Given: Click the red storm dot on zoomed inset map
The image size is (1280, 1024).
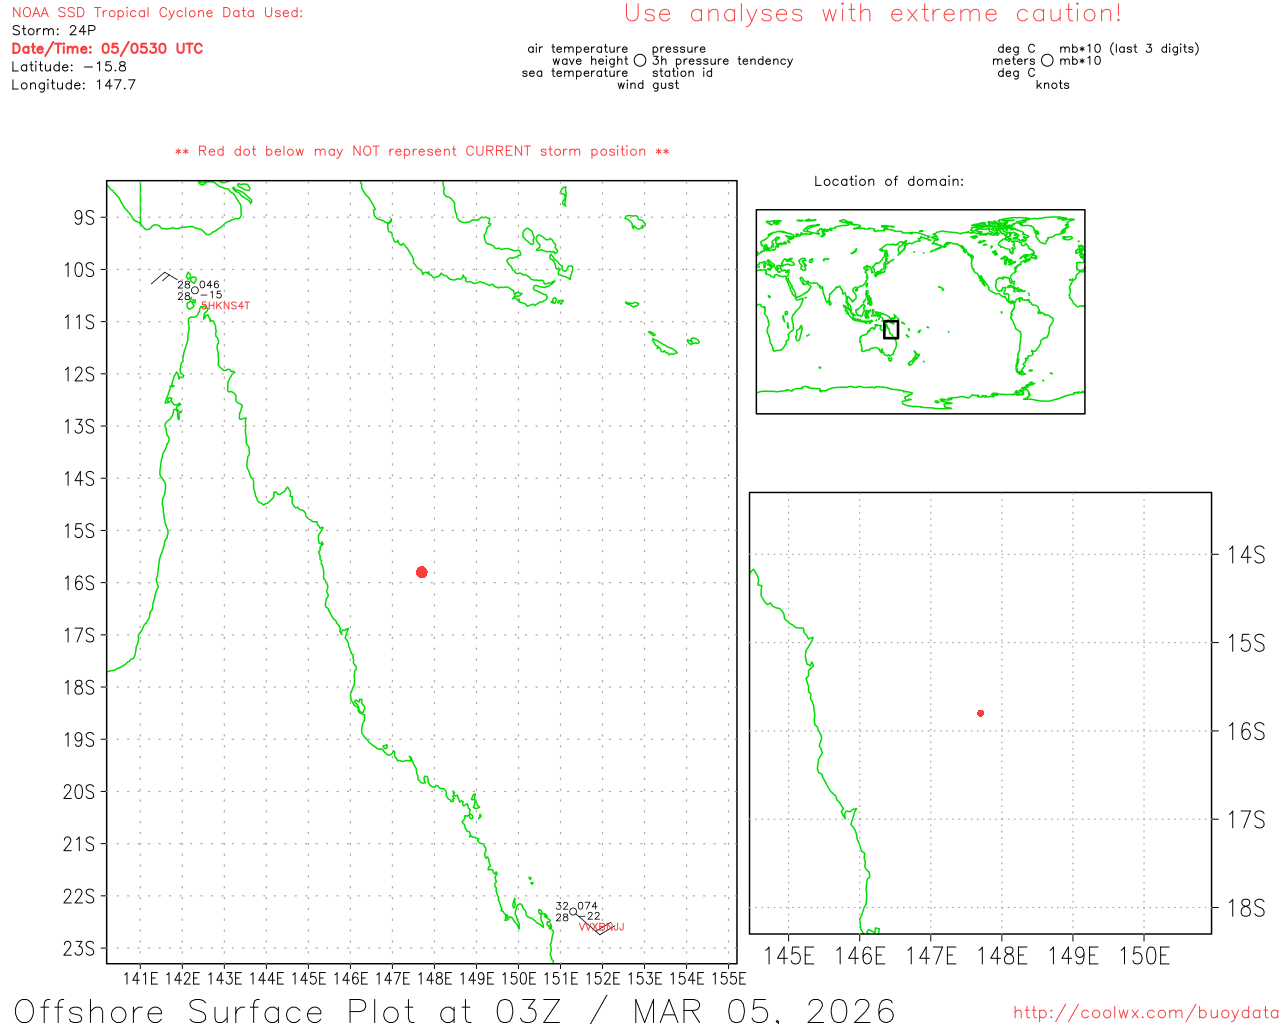Looking at the screenshot, I should 980,713.
